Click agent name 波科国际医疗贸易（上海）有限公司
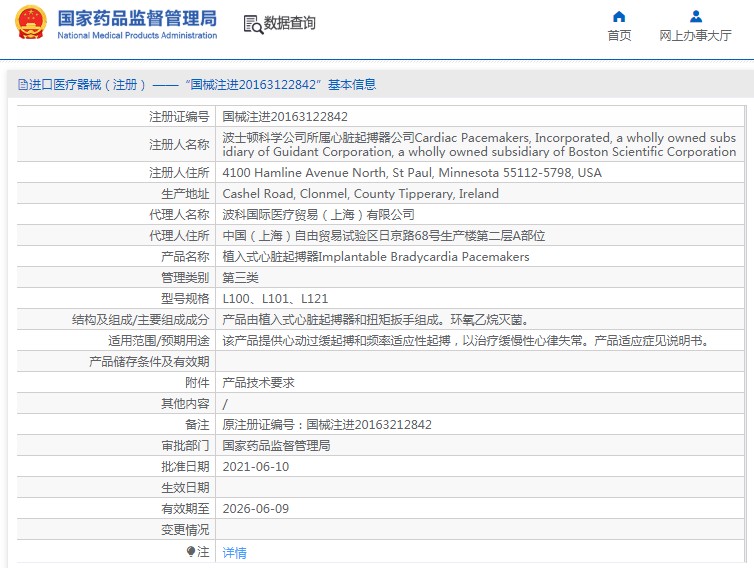This screenshot has height=568, width=754. point(318,215)
